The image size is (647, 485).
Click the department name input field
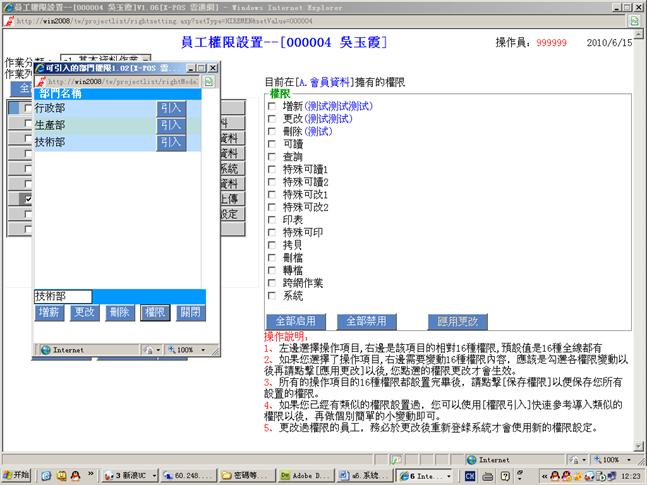63,297
